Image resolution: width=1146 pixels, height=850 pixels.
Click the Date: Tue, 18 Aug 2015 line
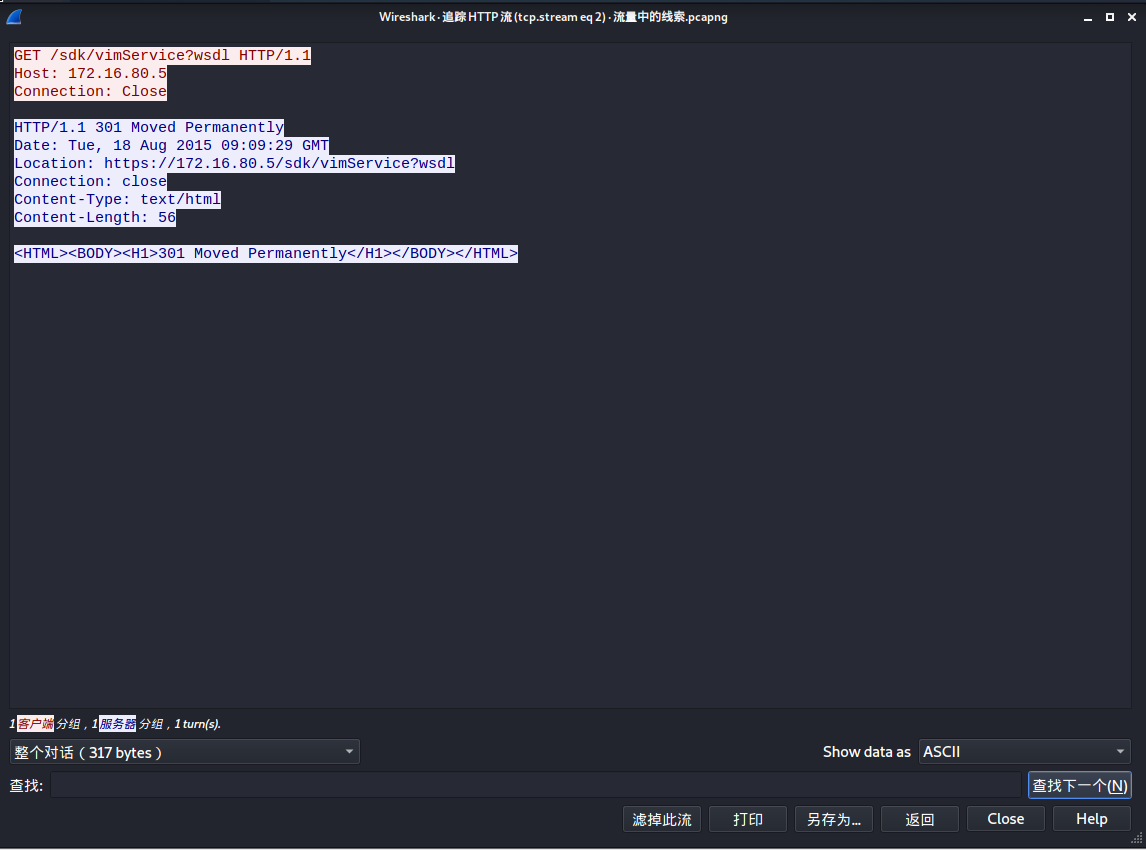[172, 145]
